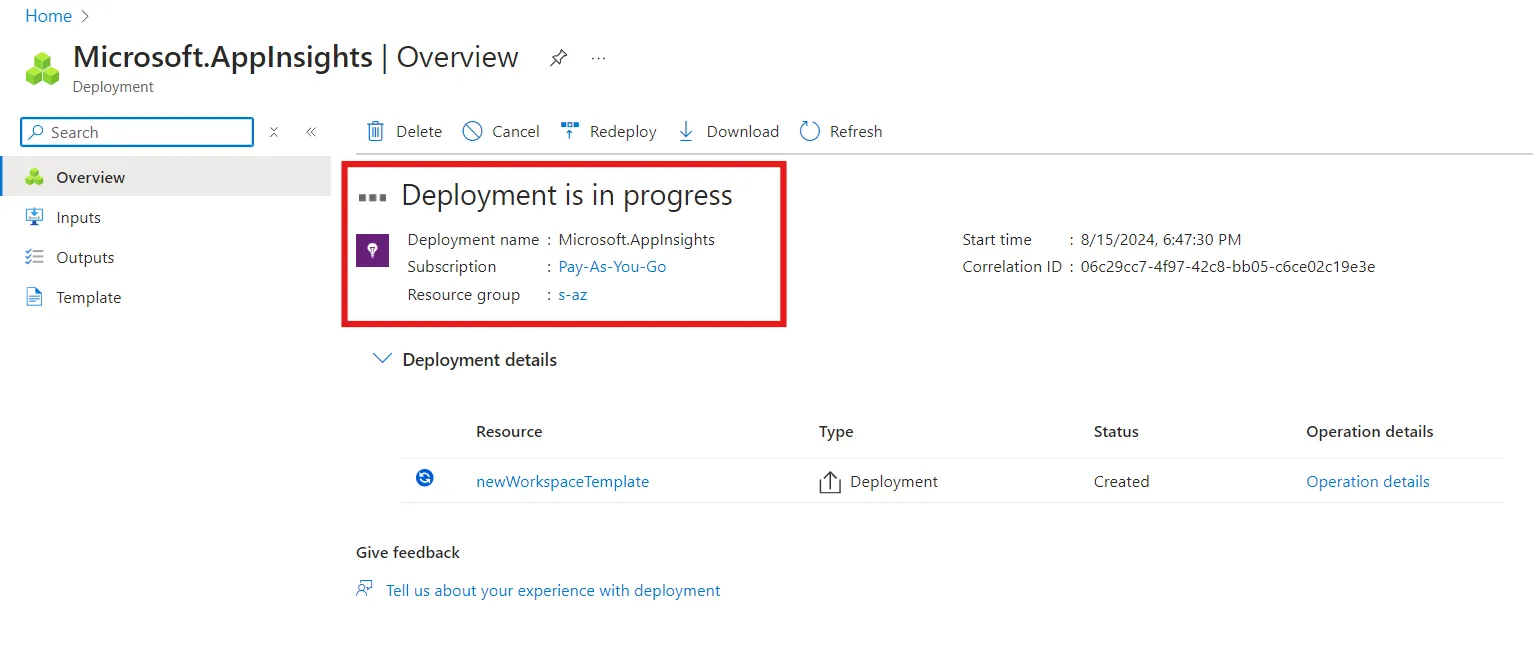Viewport: 1533px width, 653px height.
Task: Click the Type column header
Action: coord(836,432)
